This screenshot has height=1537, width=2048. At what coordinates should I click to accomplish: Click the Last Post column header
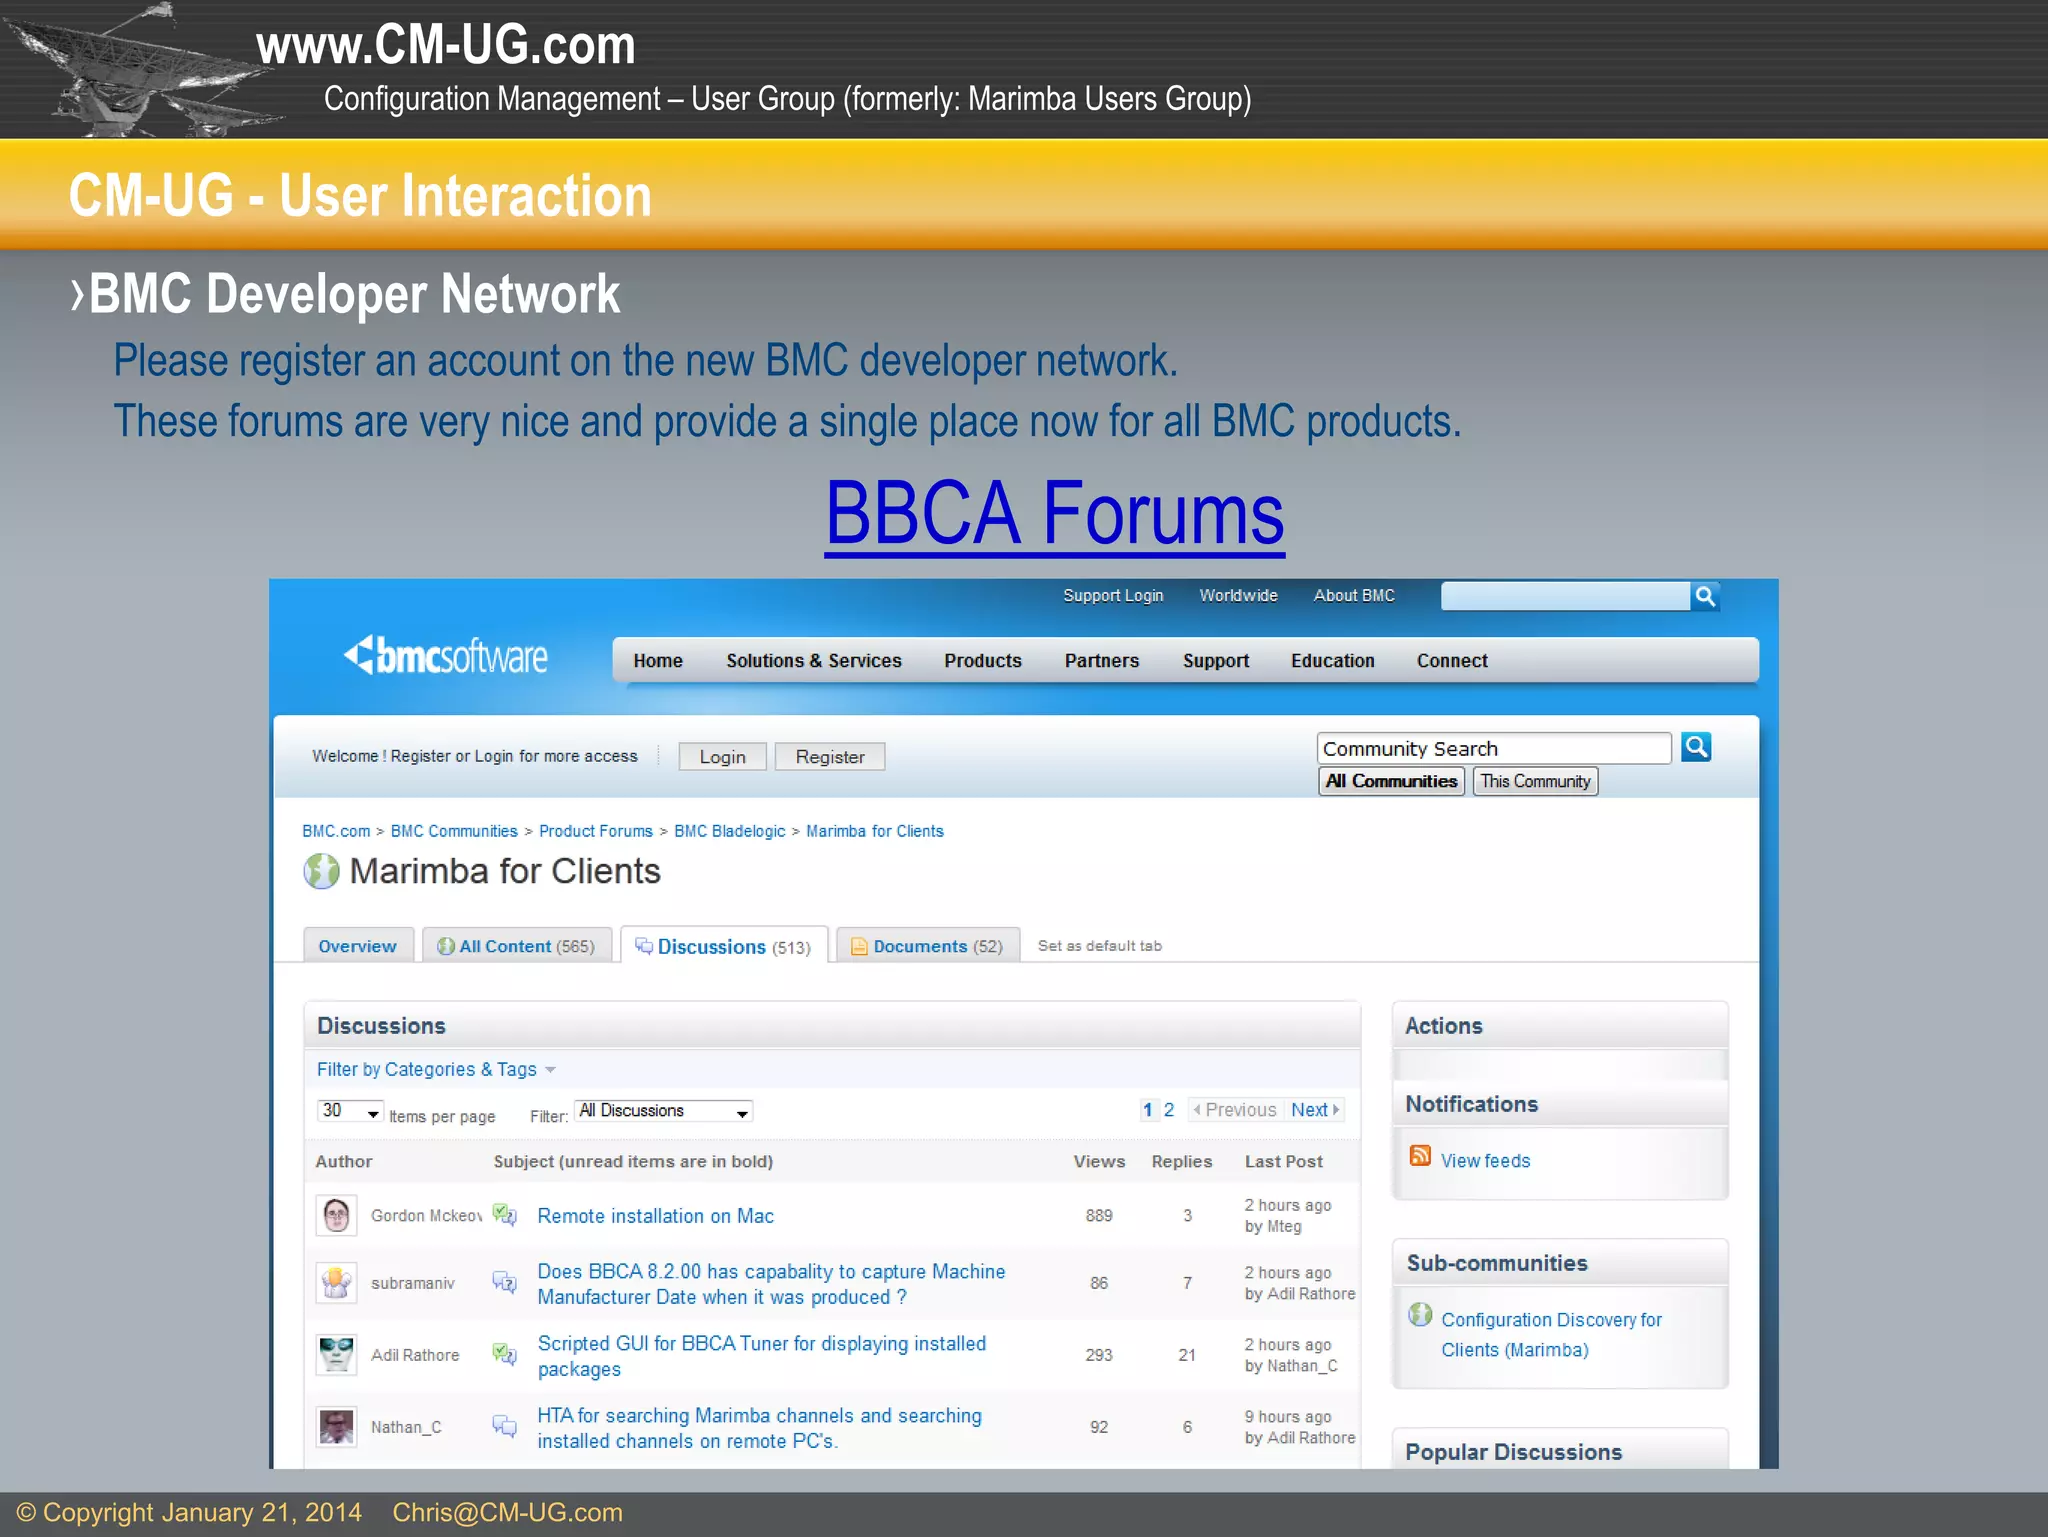1284,1161
